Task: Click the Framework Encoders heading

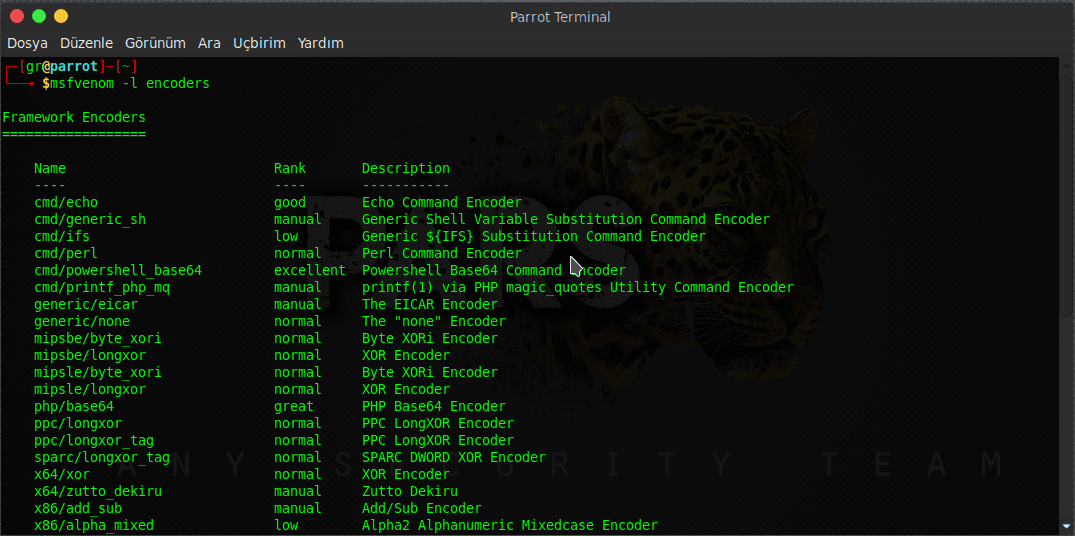Action: [74, 117]
